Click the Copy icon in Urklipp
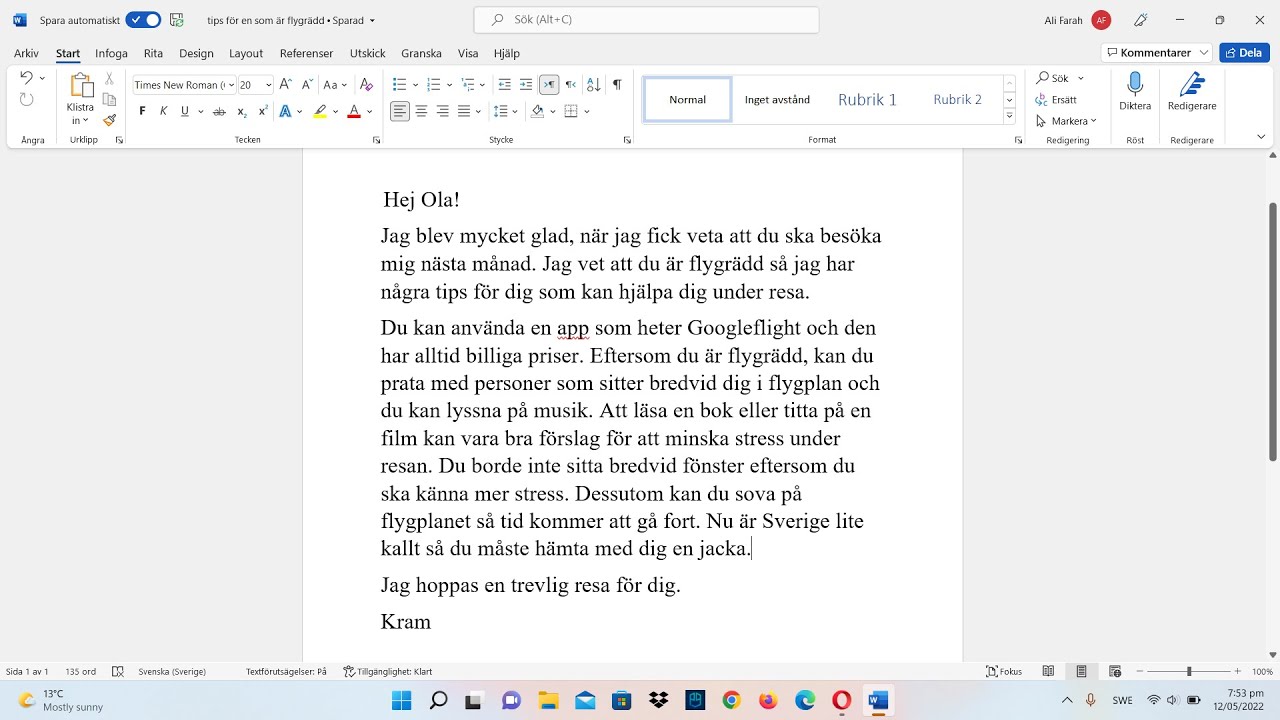This screenshot has height=720, width=1280. [109, 99]
